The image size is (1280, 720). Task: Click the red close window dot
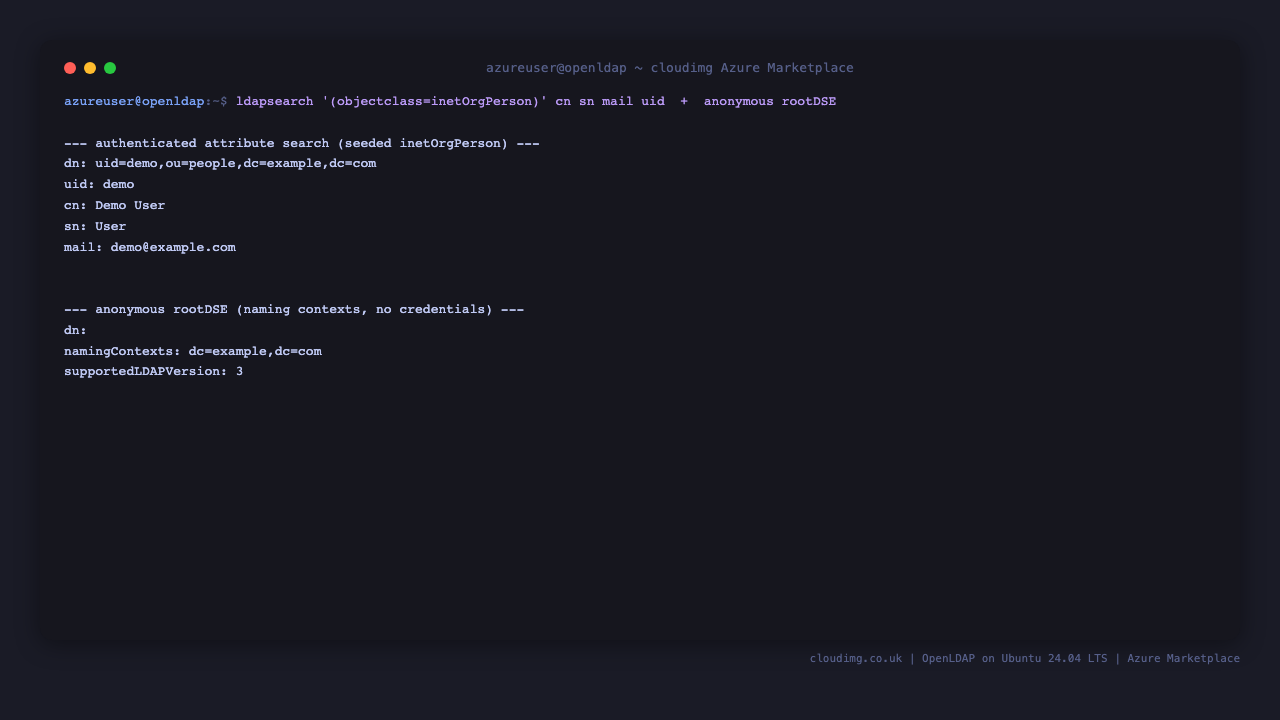click(x=70, y=68)
